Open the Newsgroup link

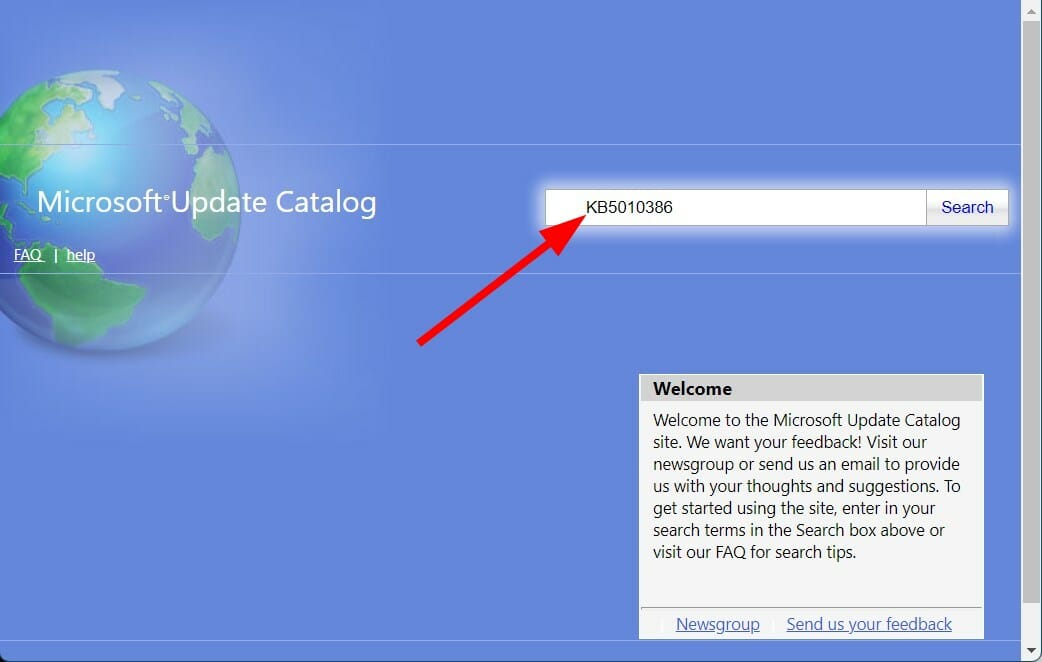[x=717, y=624]
